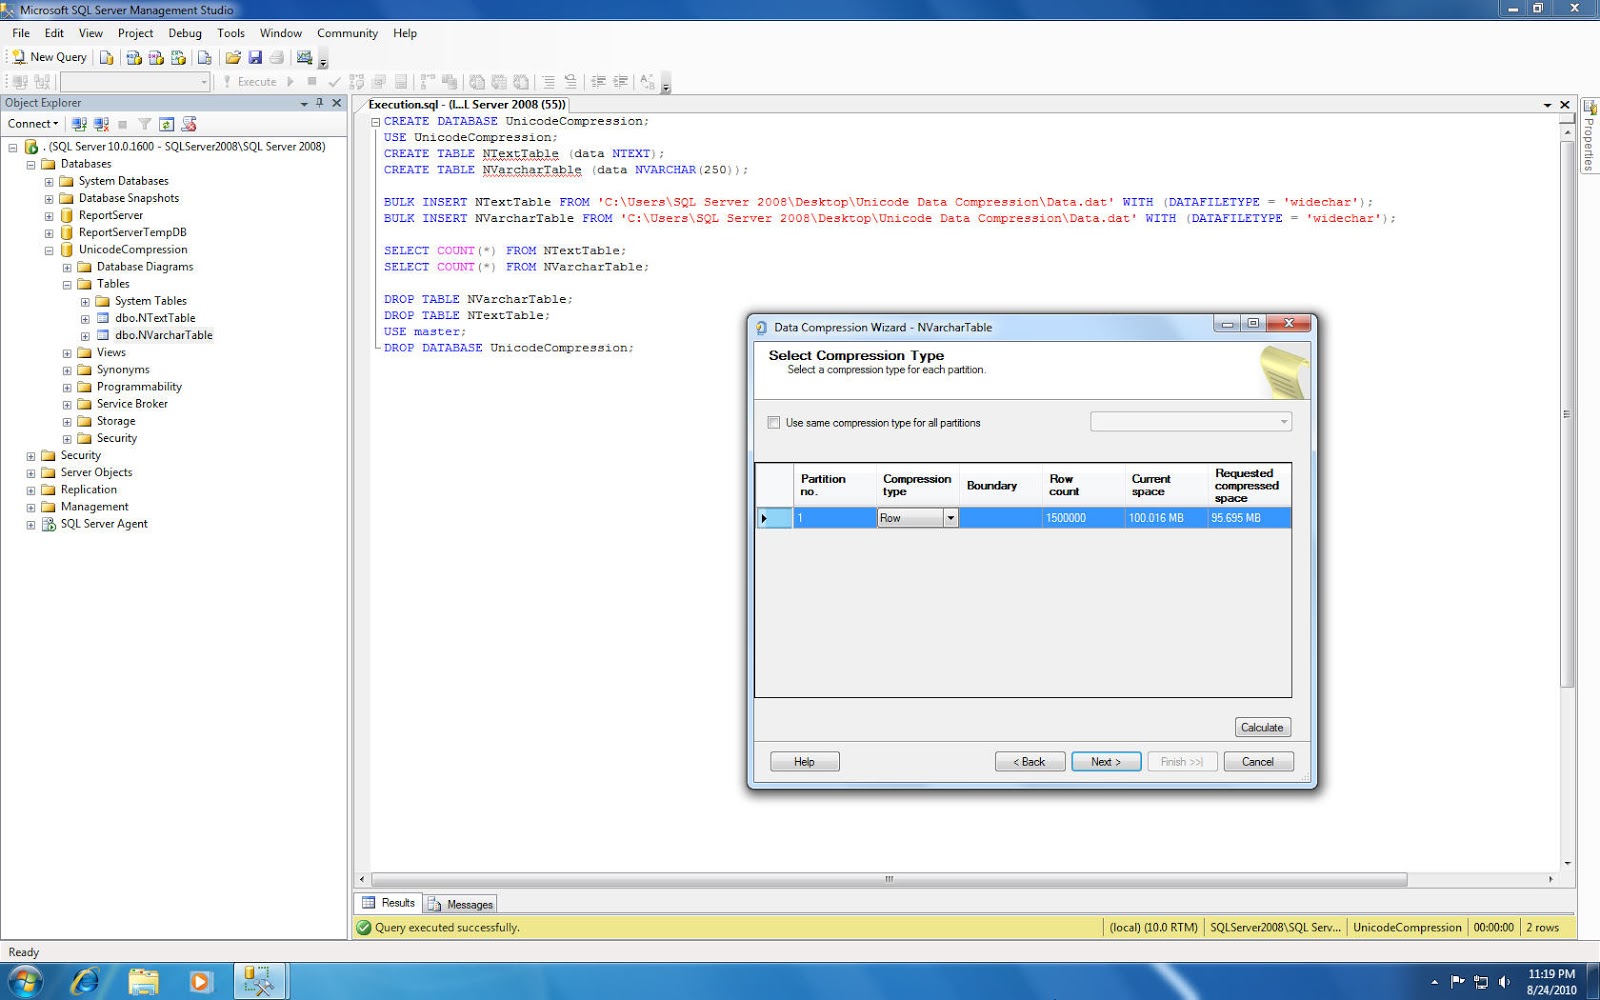Click Next in the Data Compression Wizard
Screen dimensions: 1600x1000
coord(1106,762)
